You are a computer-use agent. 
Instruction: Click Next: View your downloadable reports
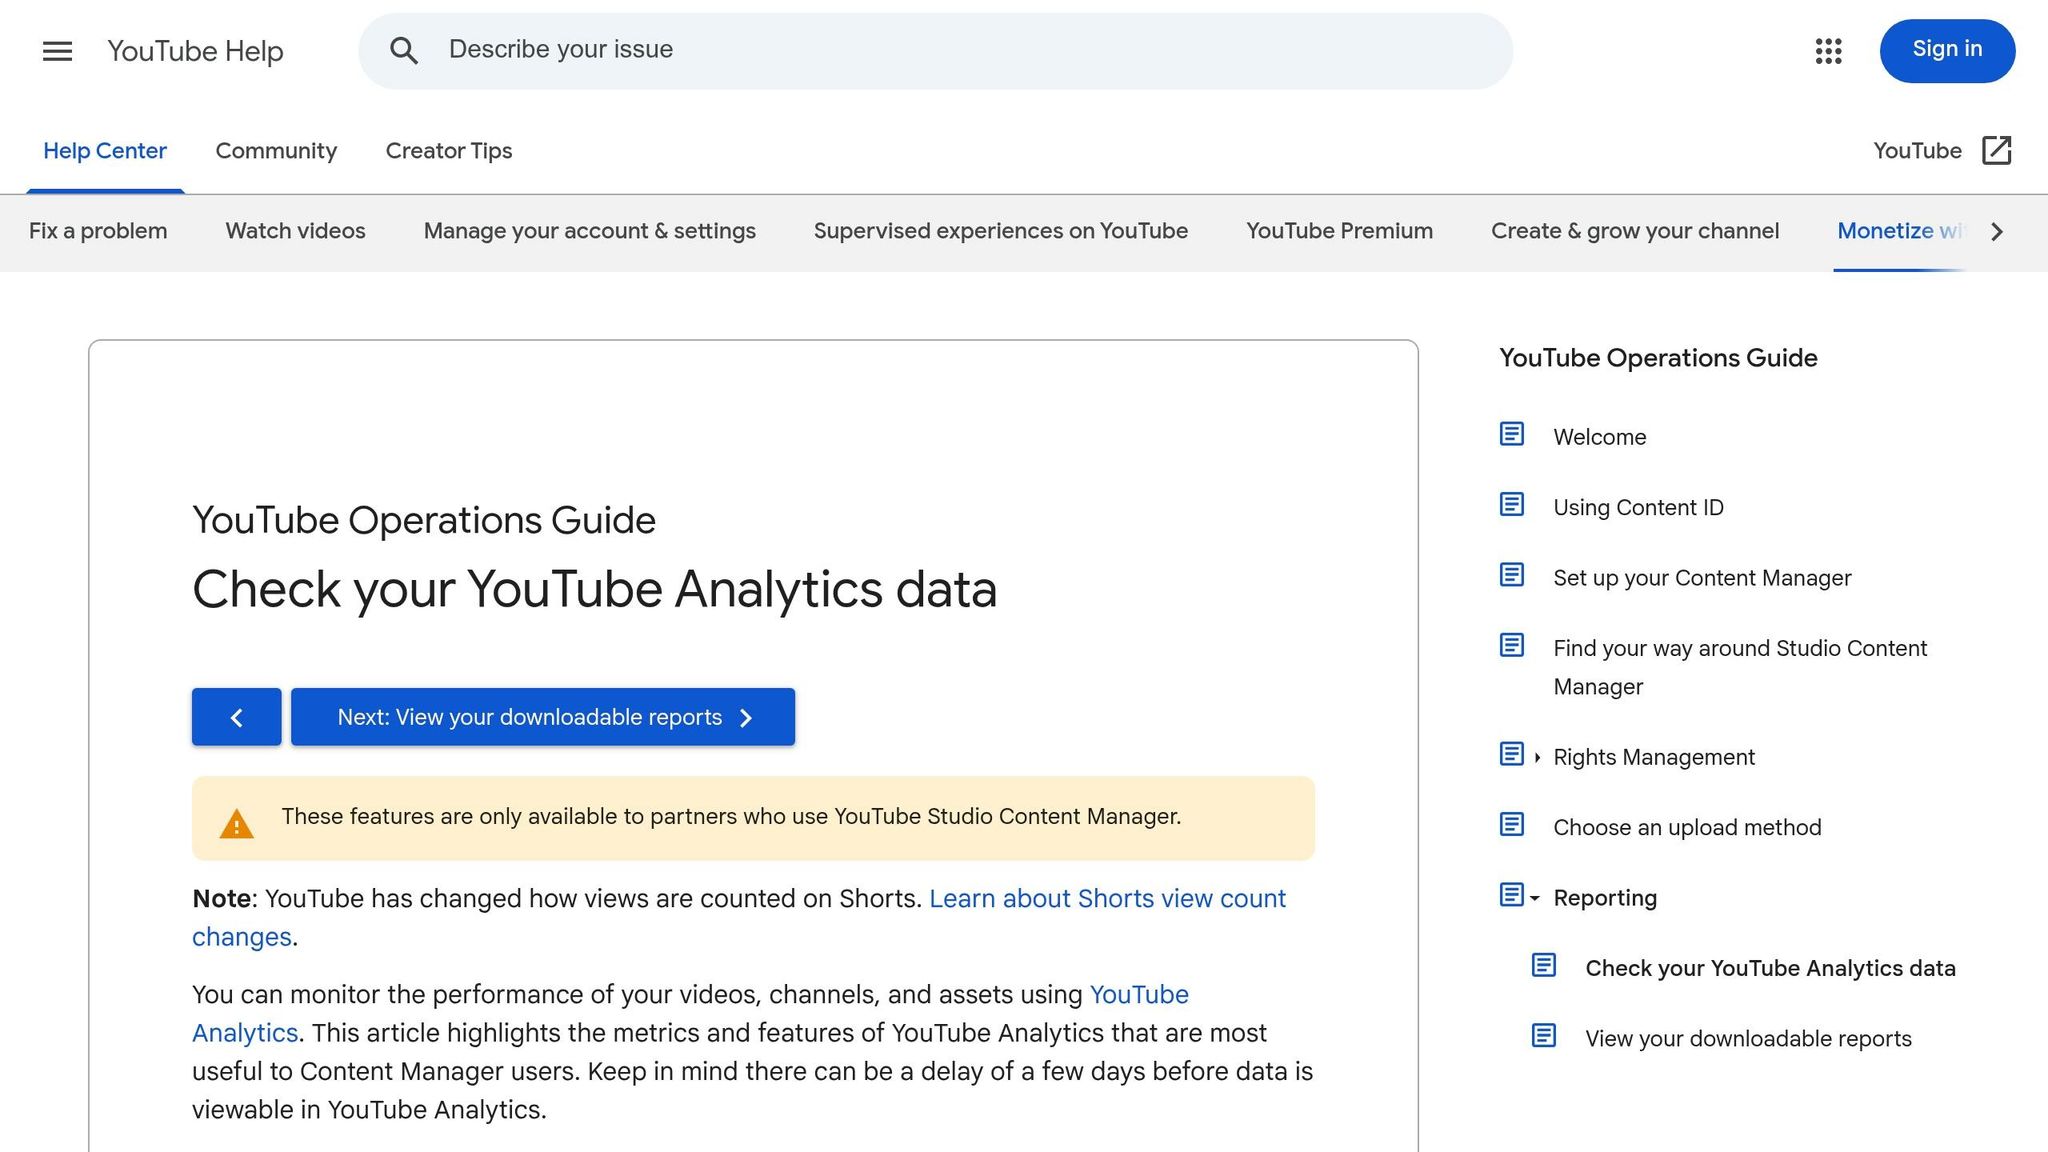click(543, 717)
